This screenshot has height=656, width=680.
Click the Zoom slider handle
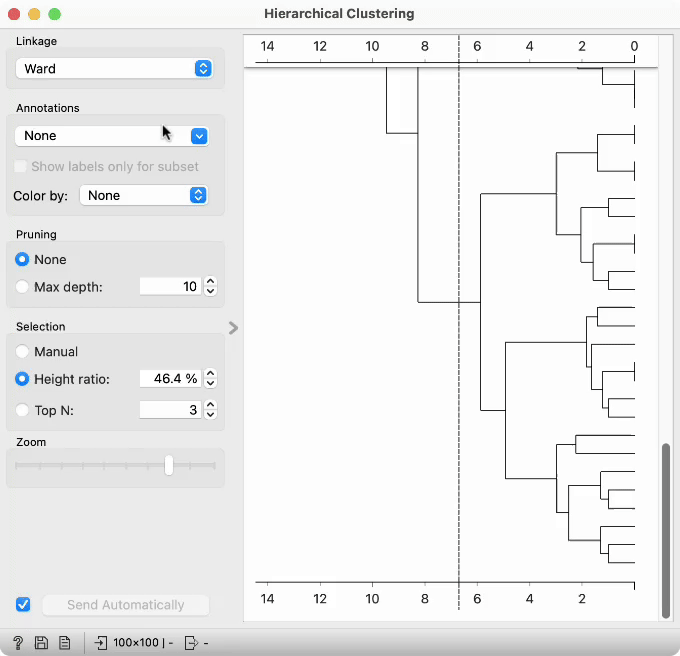(169, 465)
